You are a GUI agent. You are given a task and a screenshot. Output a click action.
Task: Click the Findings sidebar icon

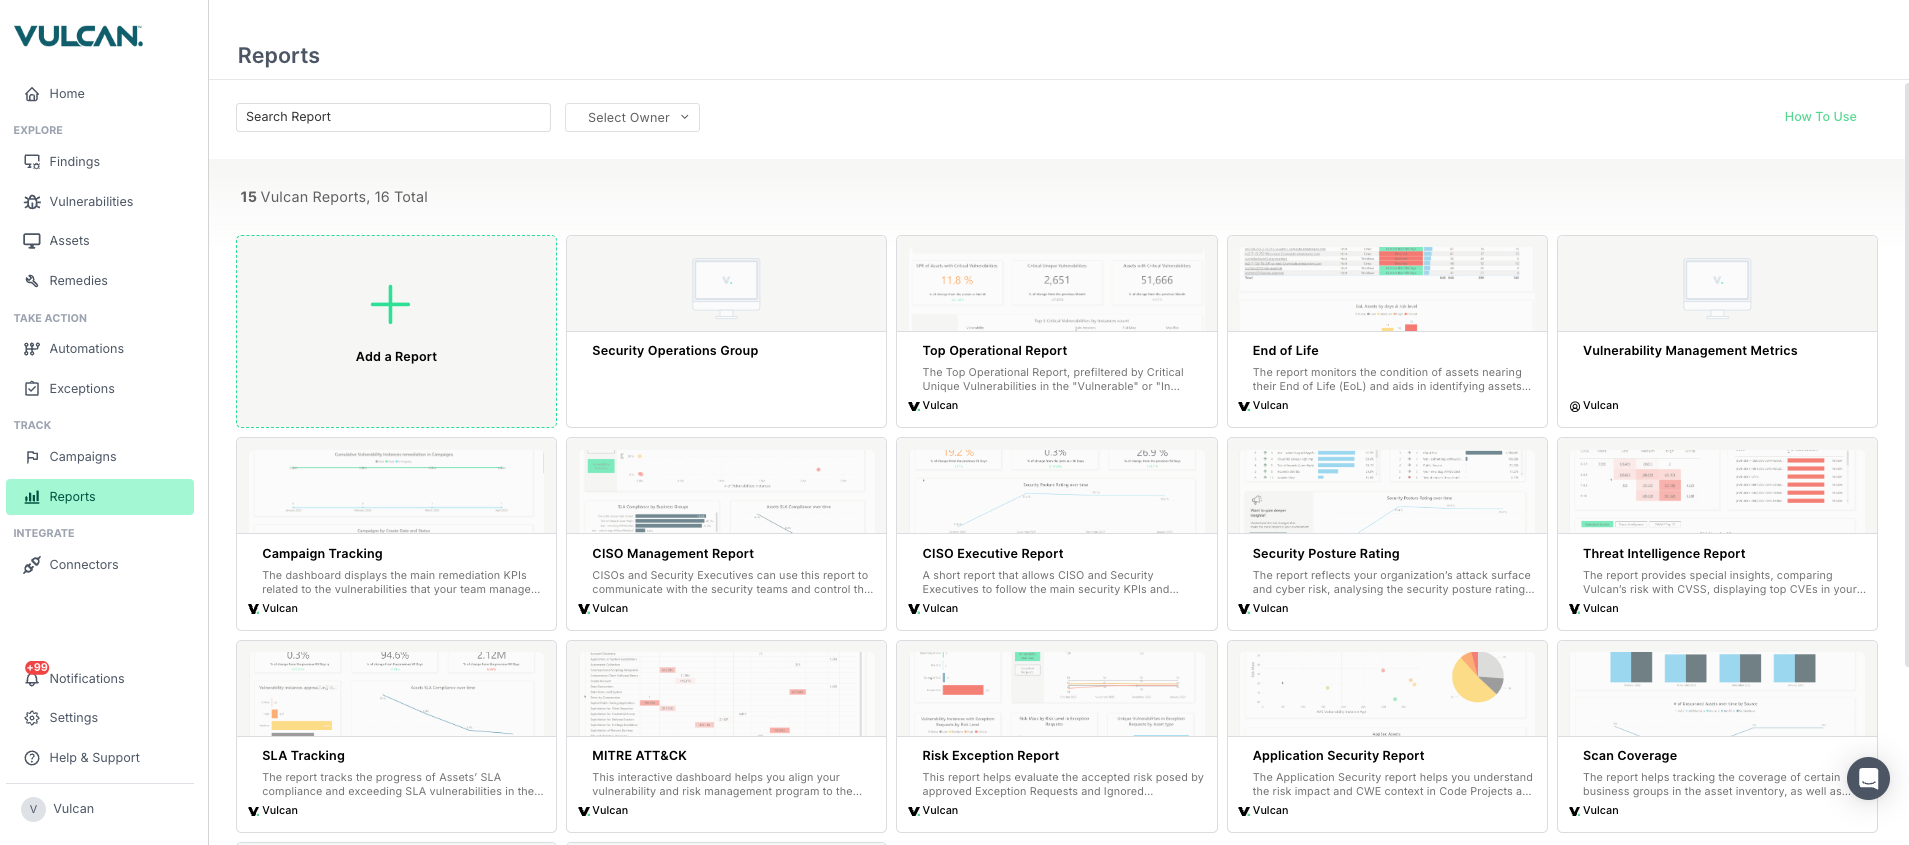pos(32,162)
